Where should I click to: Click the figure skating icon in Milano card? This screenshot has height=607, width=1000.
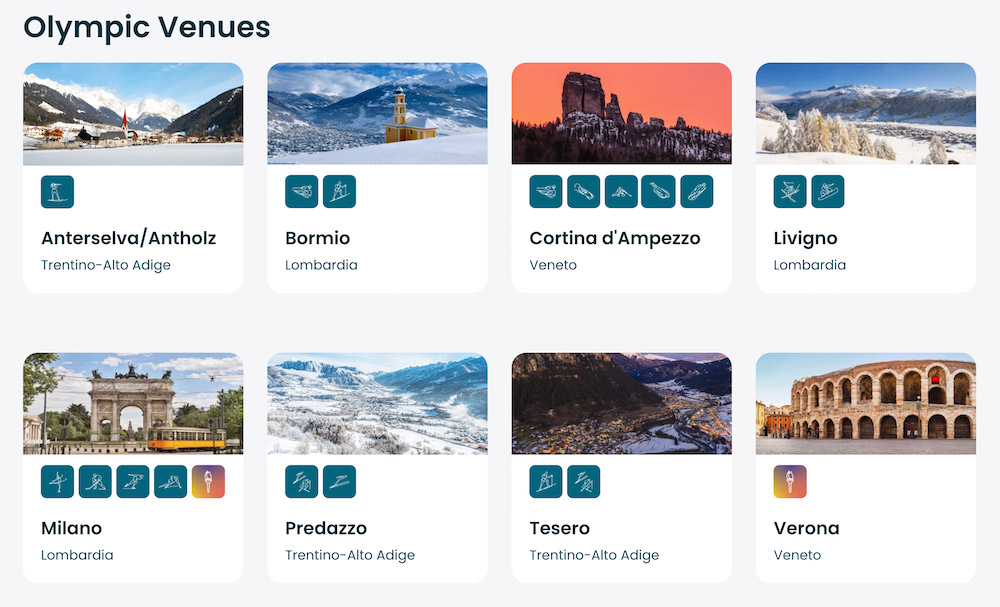57,482
